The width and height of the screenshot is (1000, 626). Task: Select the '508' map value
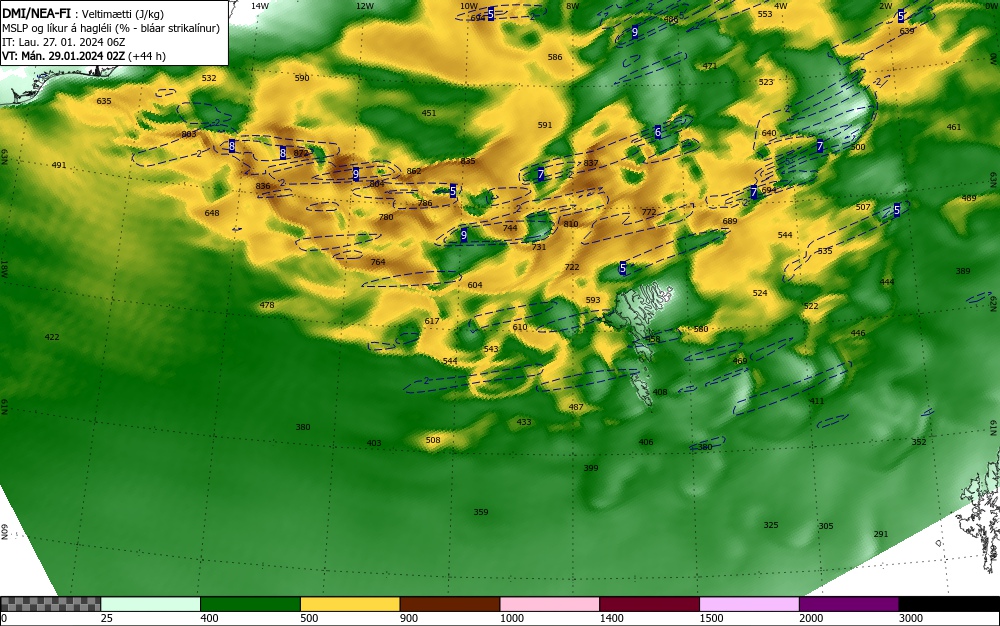(433, 440)
